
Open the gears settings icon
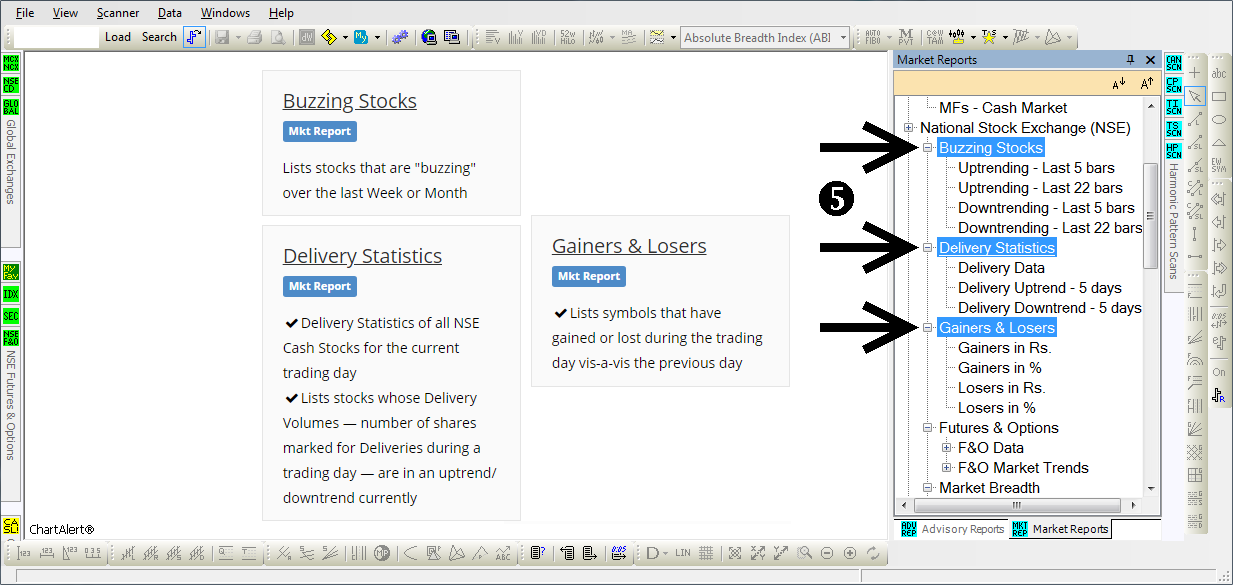400,37
